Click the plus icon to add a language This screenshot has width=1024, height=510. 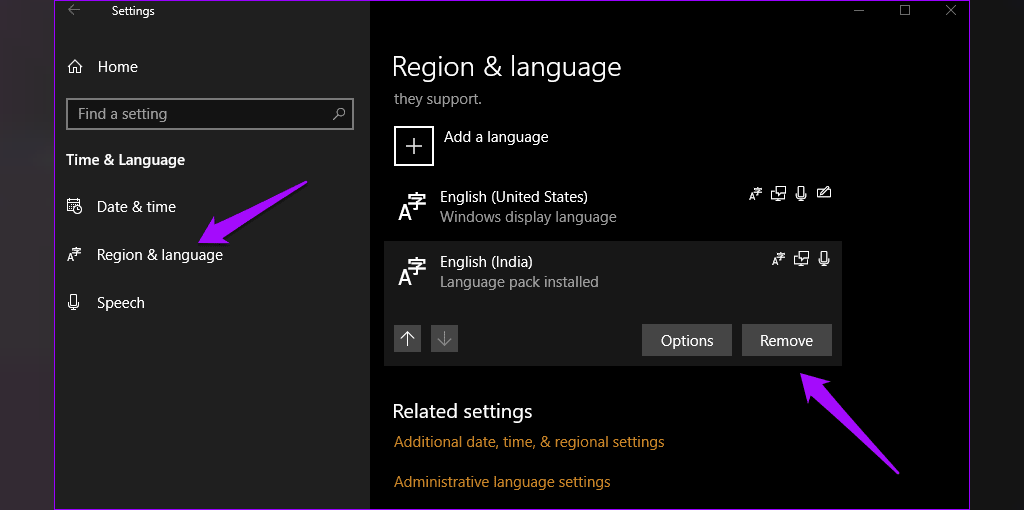(x=413, y=146)
